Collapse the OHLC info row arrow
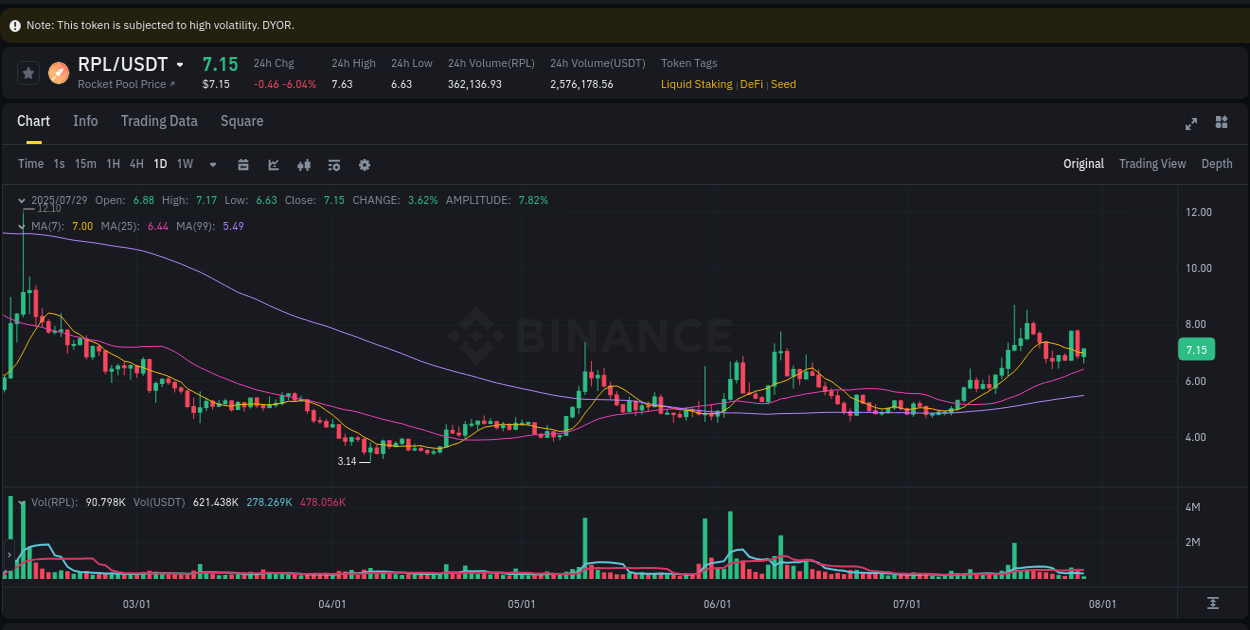This screenshot has width=1250, height=630. coord(22,200)
